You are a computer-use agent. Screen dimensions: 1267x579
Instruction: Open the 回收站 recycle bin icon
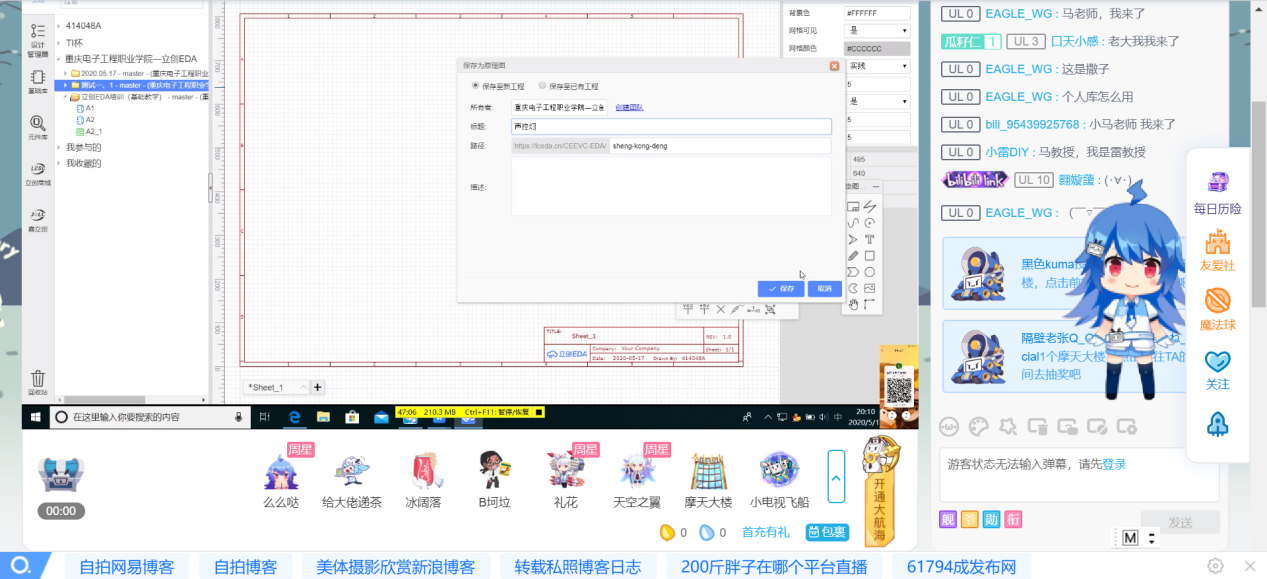click(x=37, y=381)
